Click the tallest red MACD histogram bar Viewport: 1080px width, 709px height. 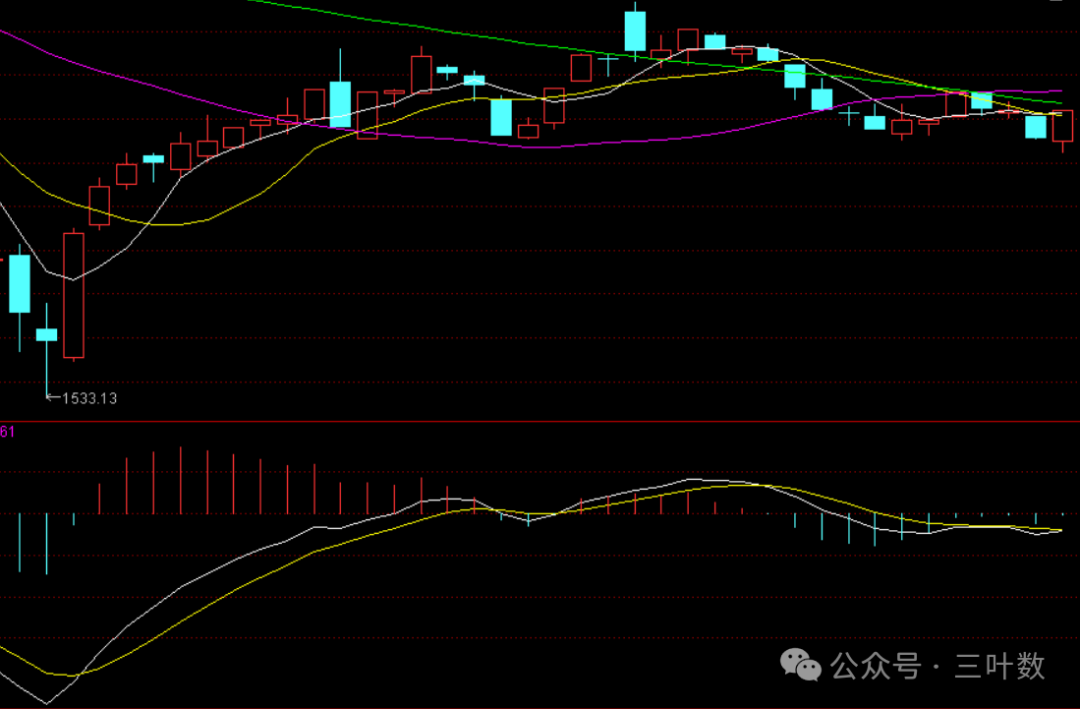[180, 480]
